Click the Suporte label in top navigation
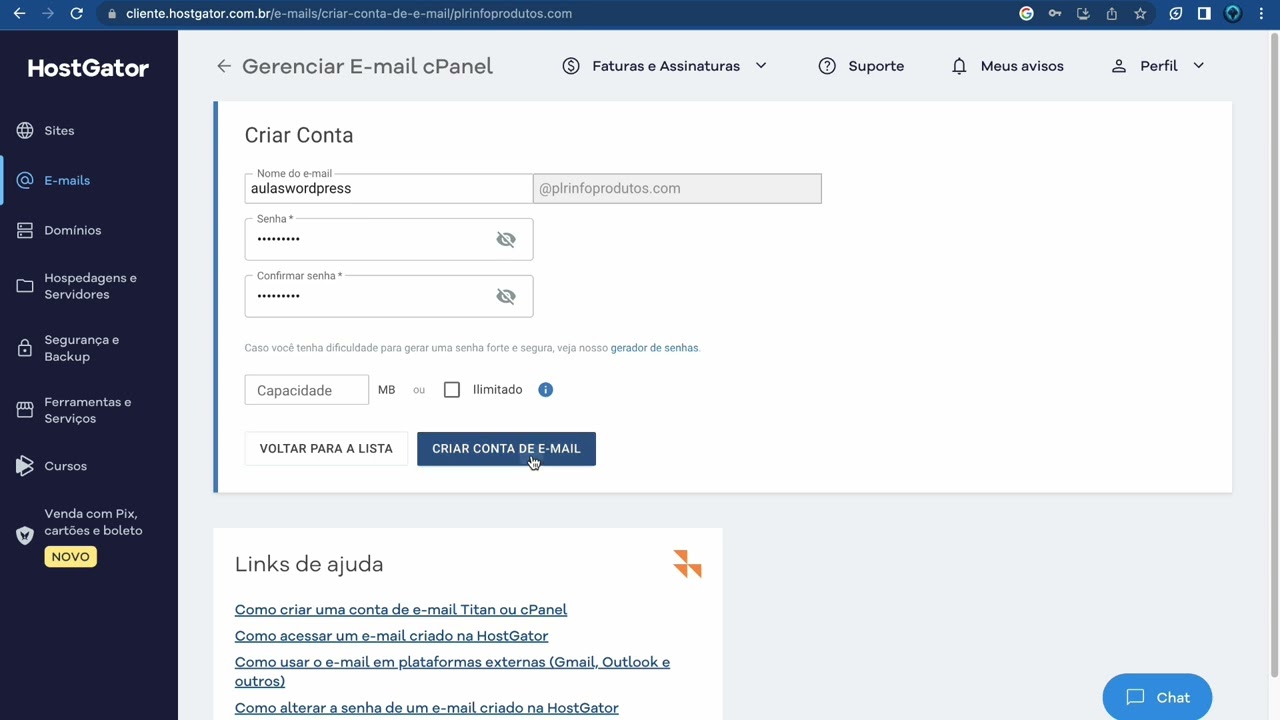Screen dimensions: 1280x720 [876, 66]
